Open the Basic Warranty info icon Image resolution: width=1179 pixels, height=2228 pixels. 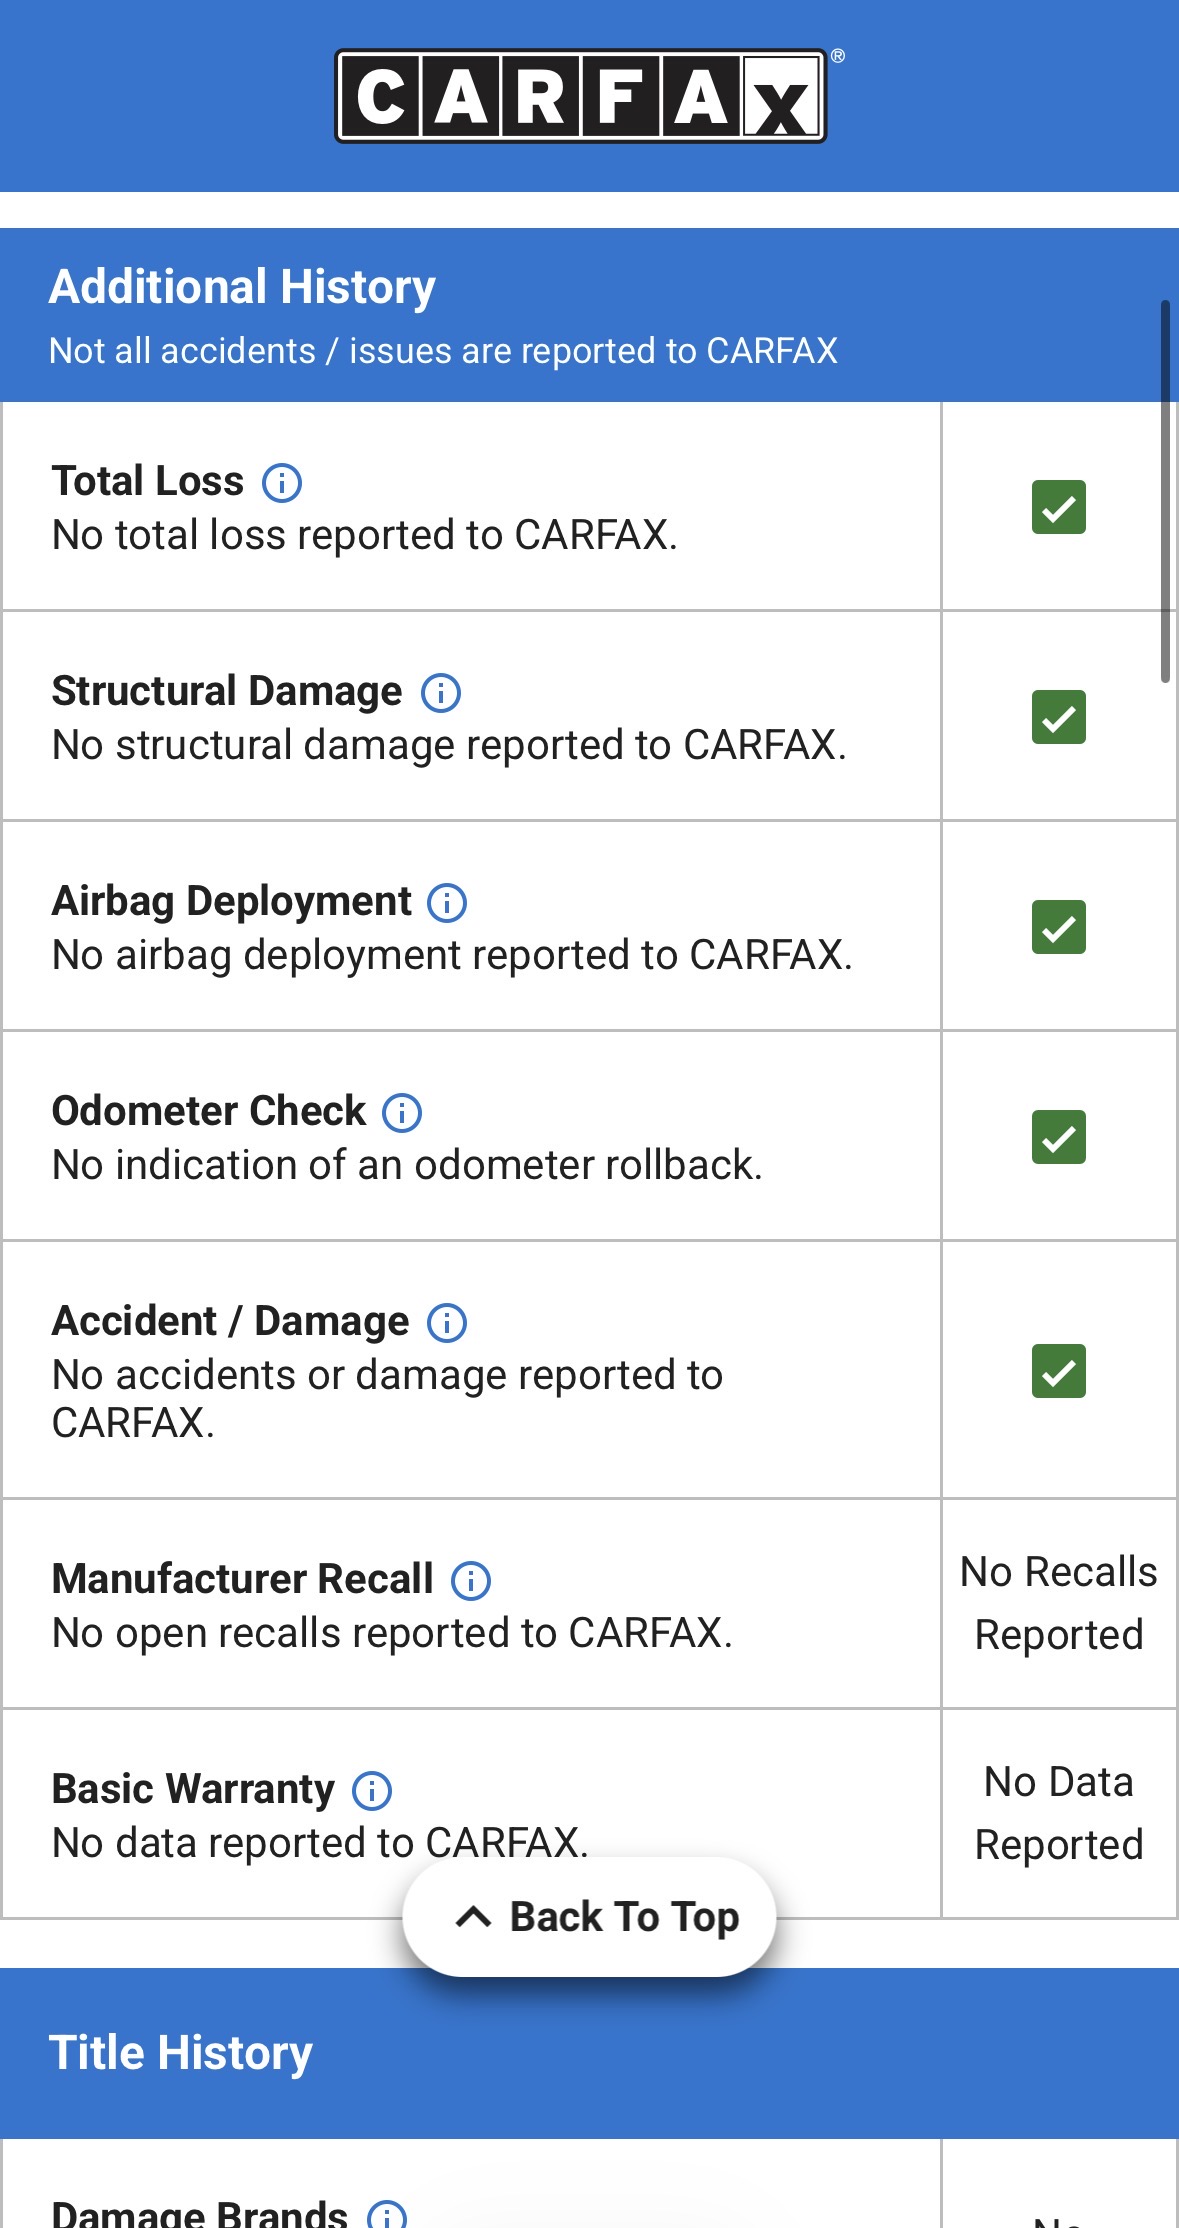372,1791
